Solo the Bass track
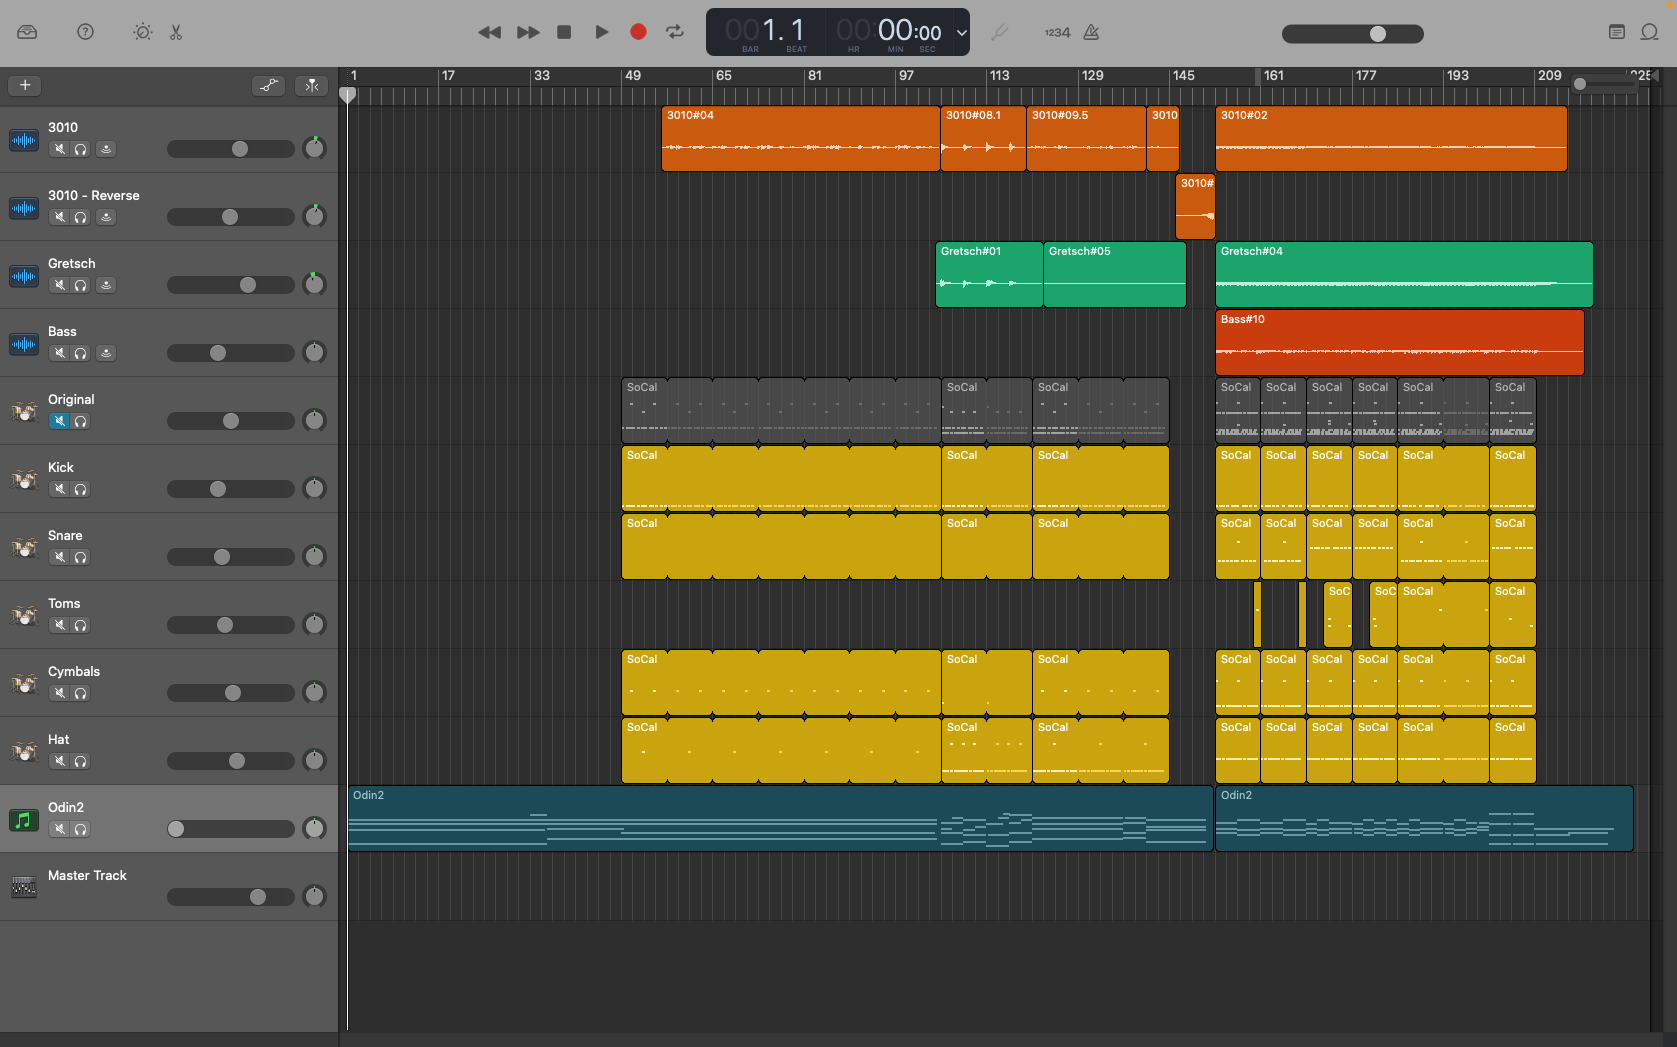The image size is (1677, 1047). point(81,353)
